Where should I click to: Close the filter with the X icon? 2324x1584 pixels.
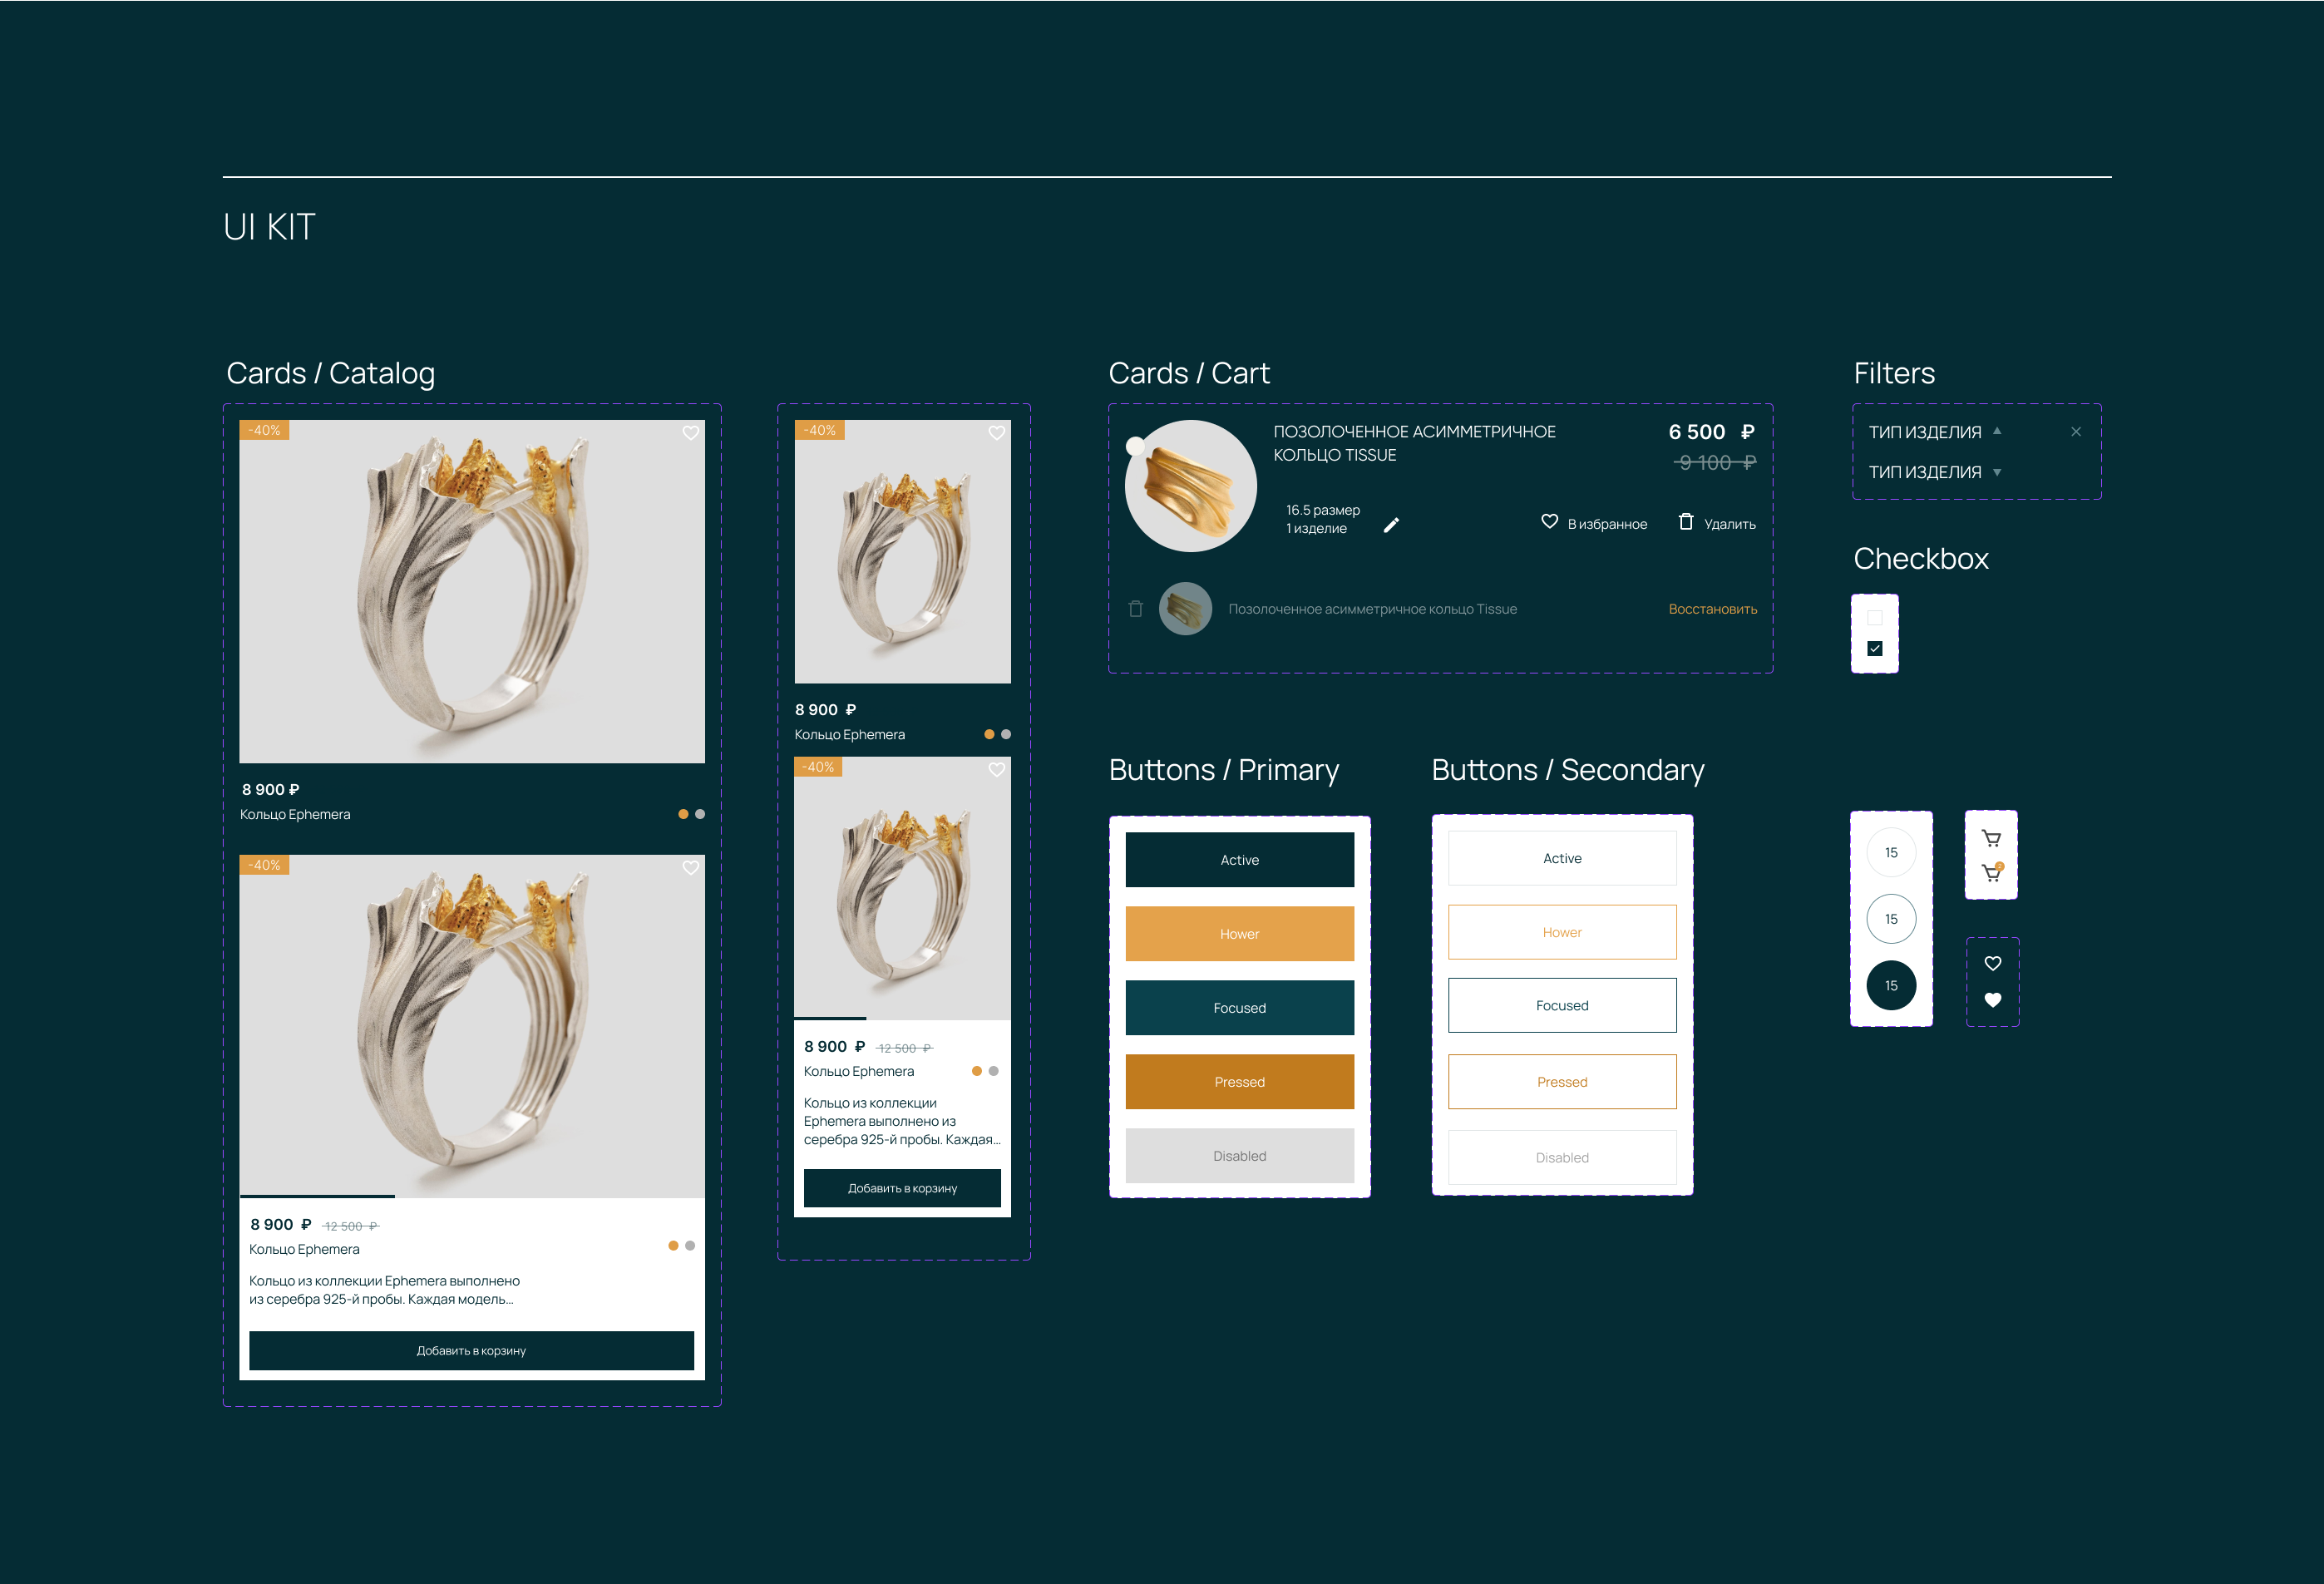click(2075, 432)
